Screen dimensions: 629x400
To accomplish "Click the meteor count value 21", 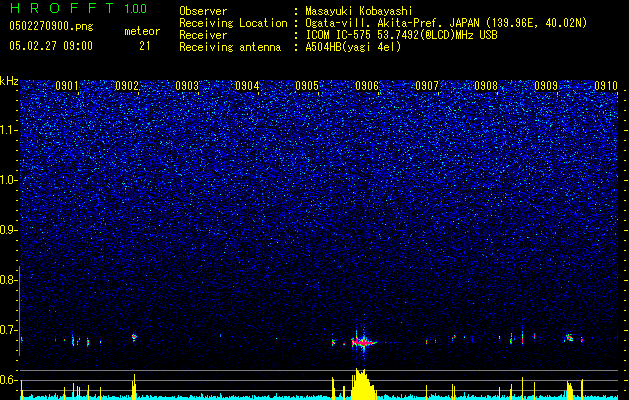I will 145,46.
